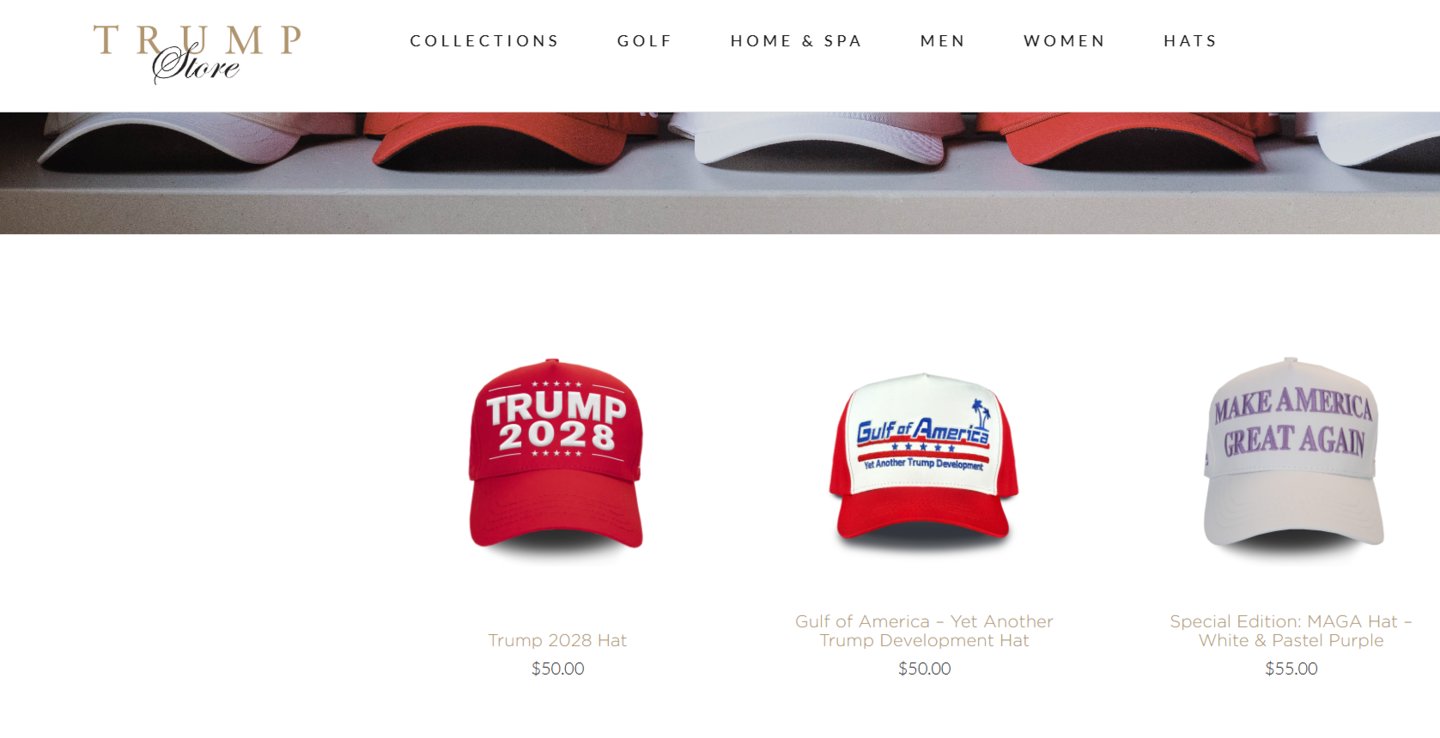
Task: Click the $50.00 price under Trump 2028 Hat
Action: [x=557, y=669]
